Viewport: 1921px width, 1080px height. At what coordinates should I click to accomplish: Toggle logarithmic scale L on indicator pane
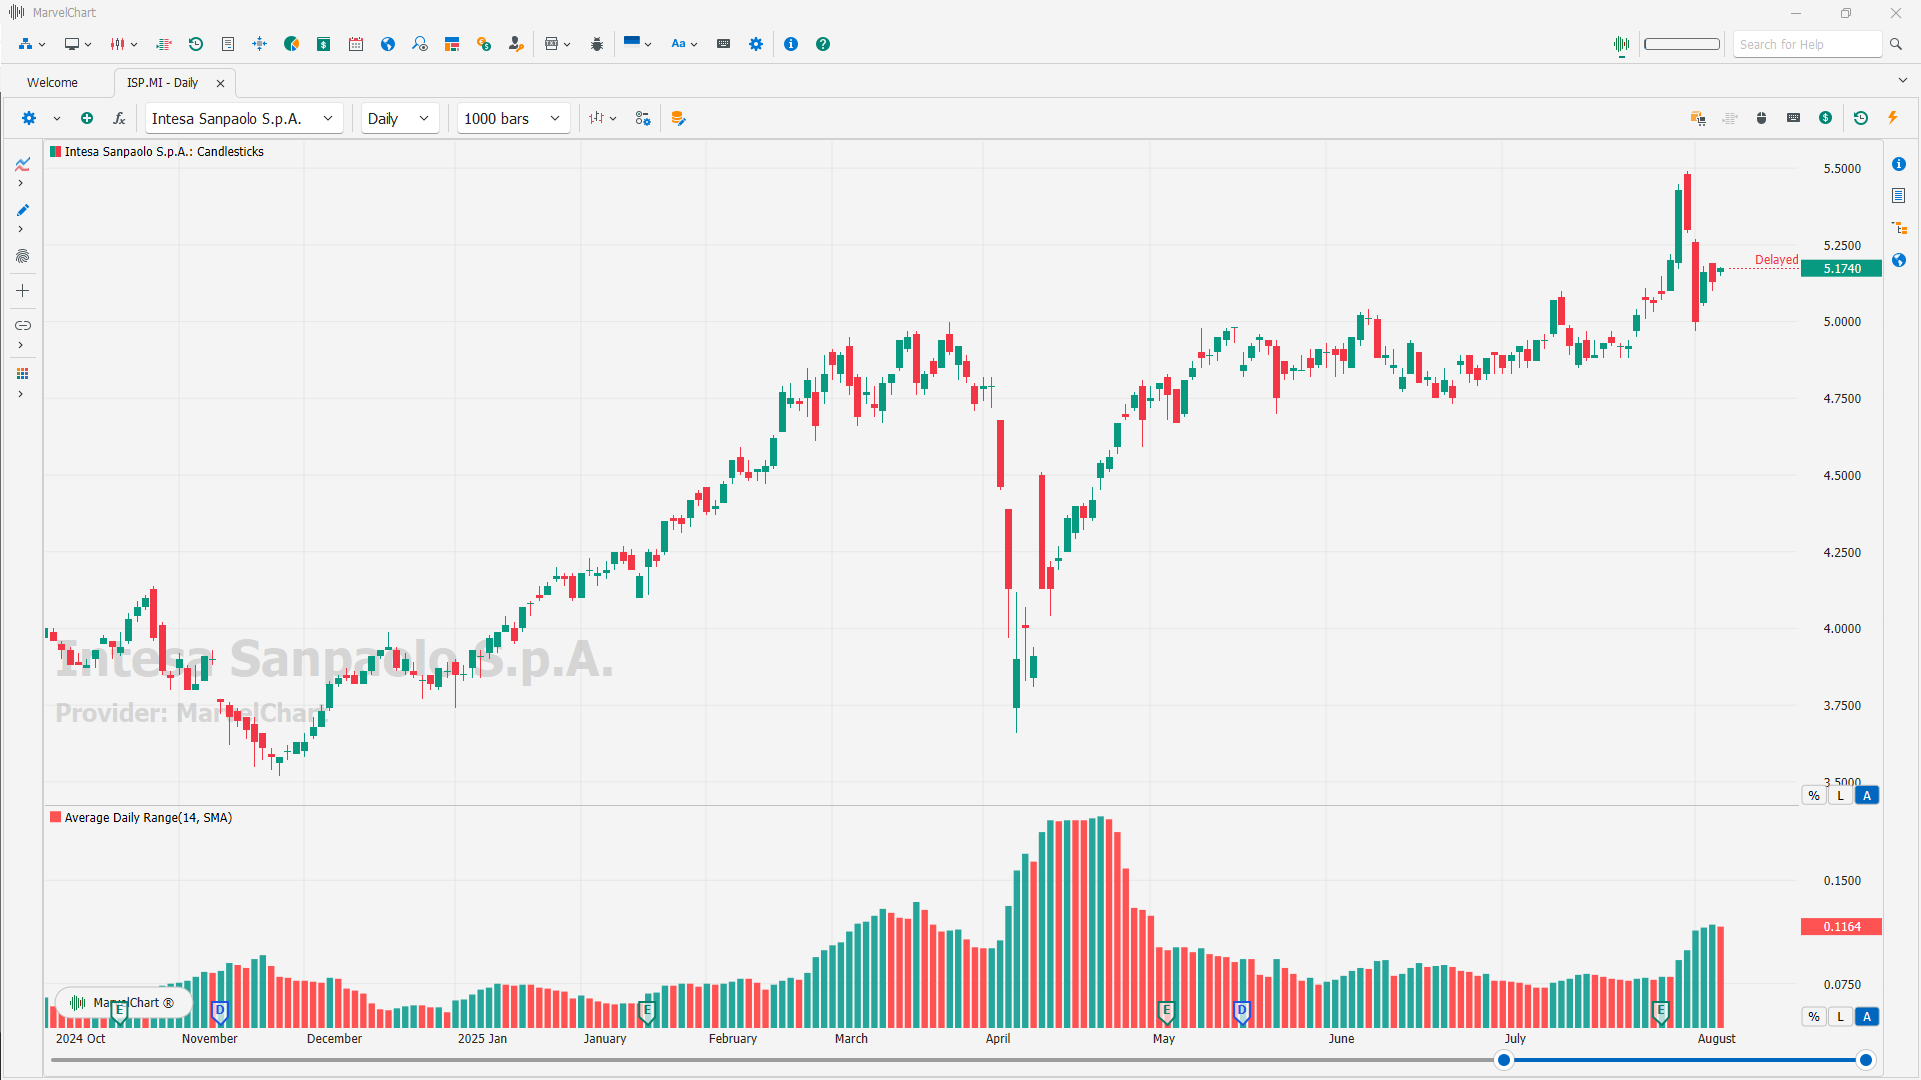[x=1840, y=1017]
